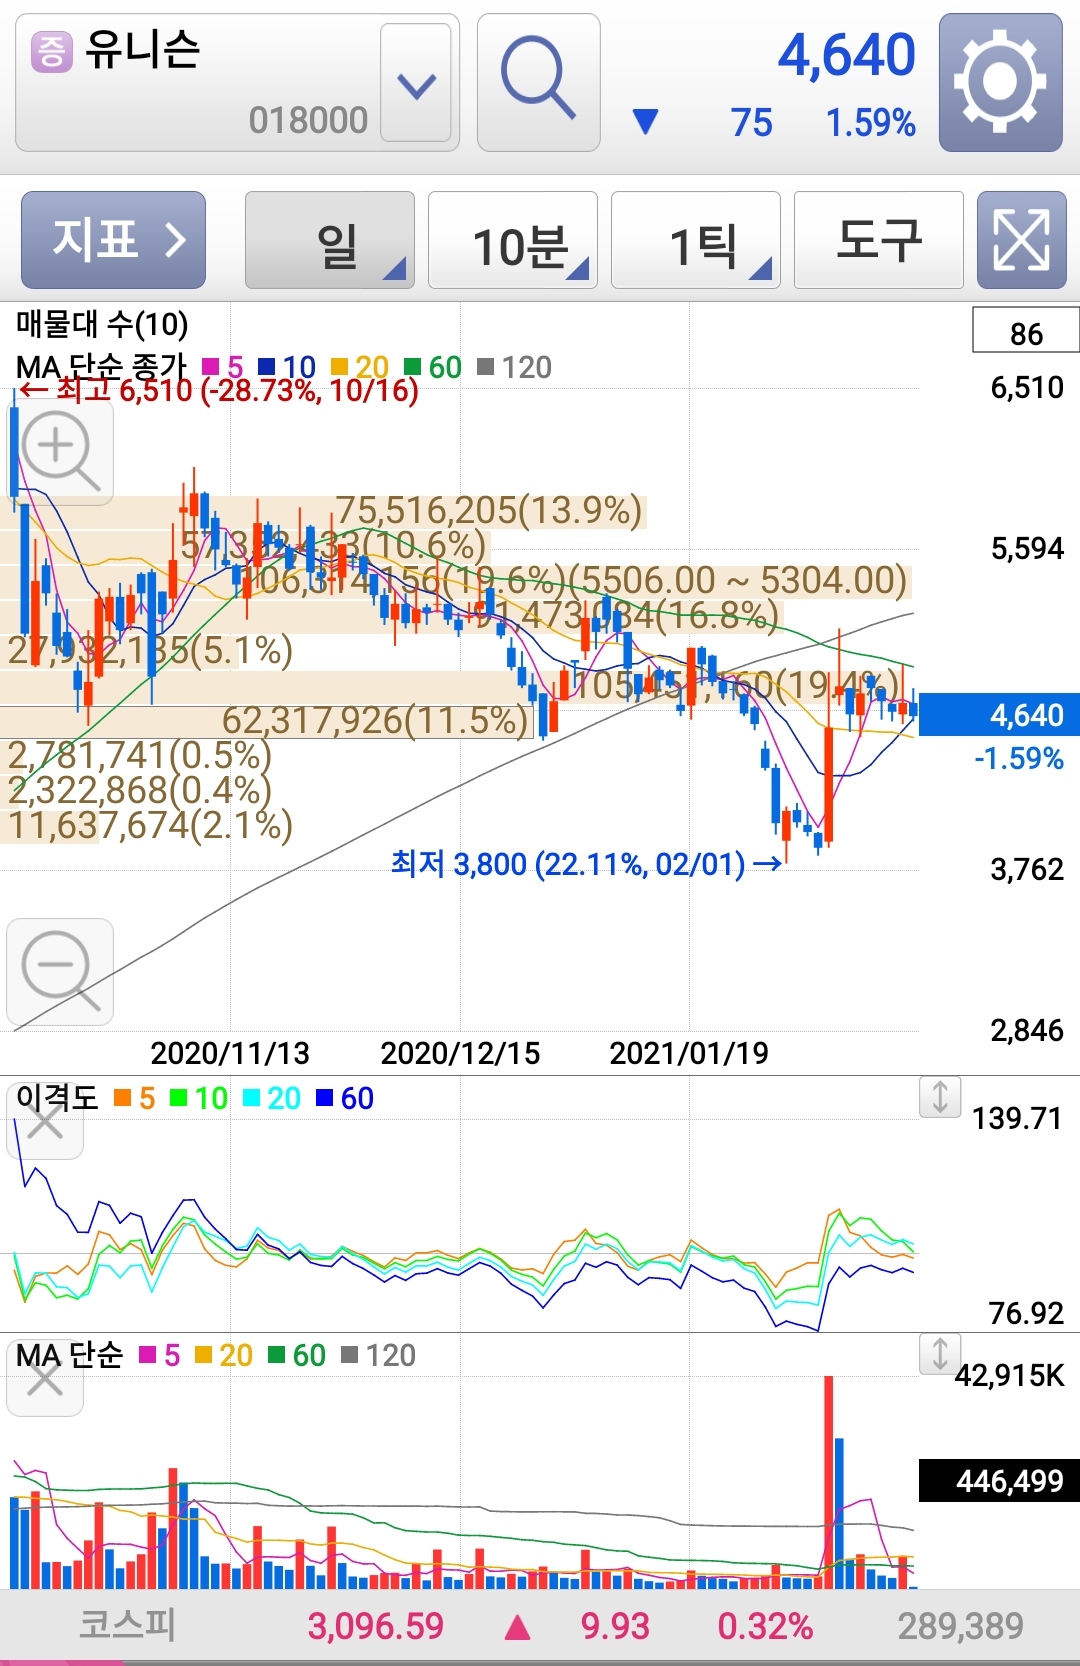Tap the change percent 1.59% in header

tap(870, 123)
